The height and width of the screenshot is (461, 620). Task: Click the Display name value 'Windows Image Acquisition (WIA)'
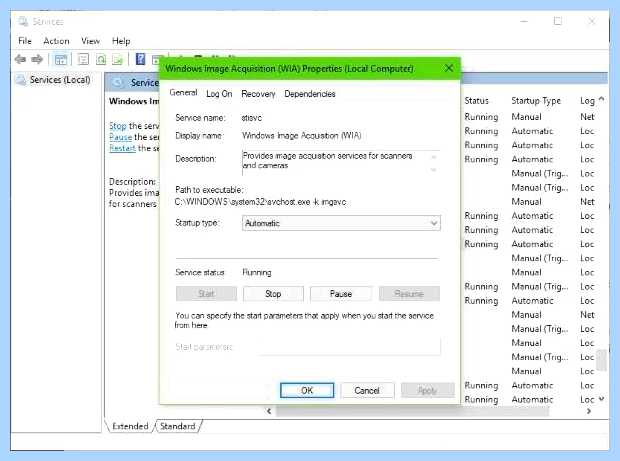click(x=301, y=136)
